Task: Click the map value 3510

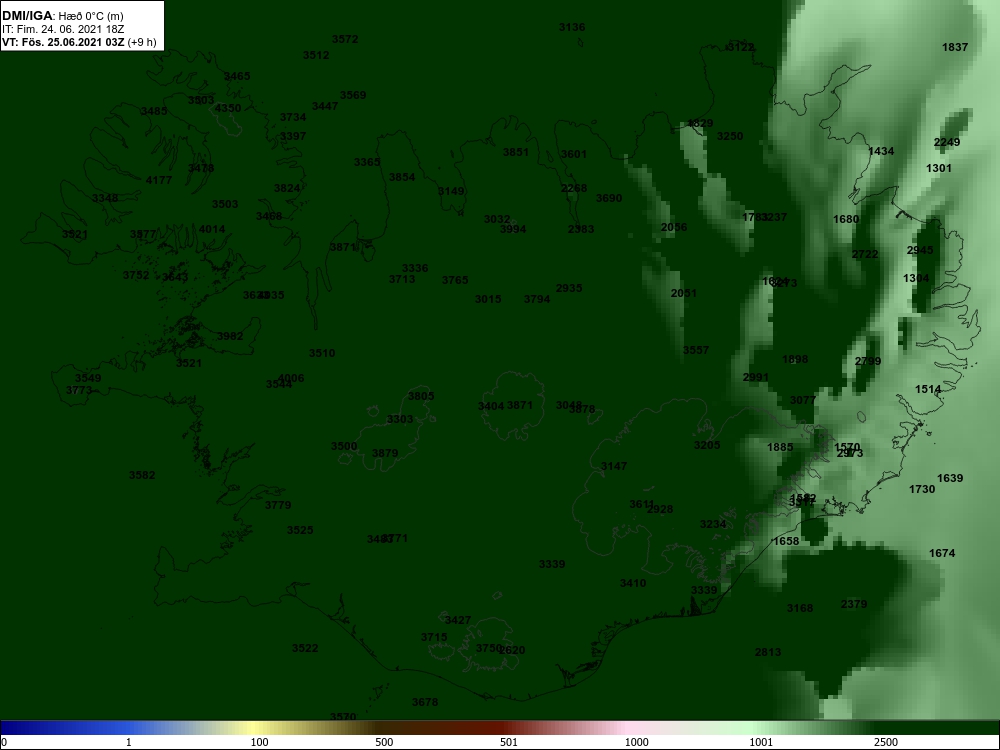Action: 322,353
